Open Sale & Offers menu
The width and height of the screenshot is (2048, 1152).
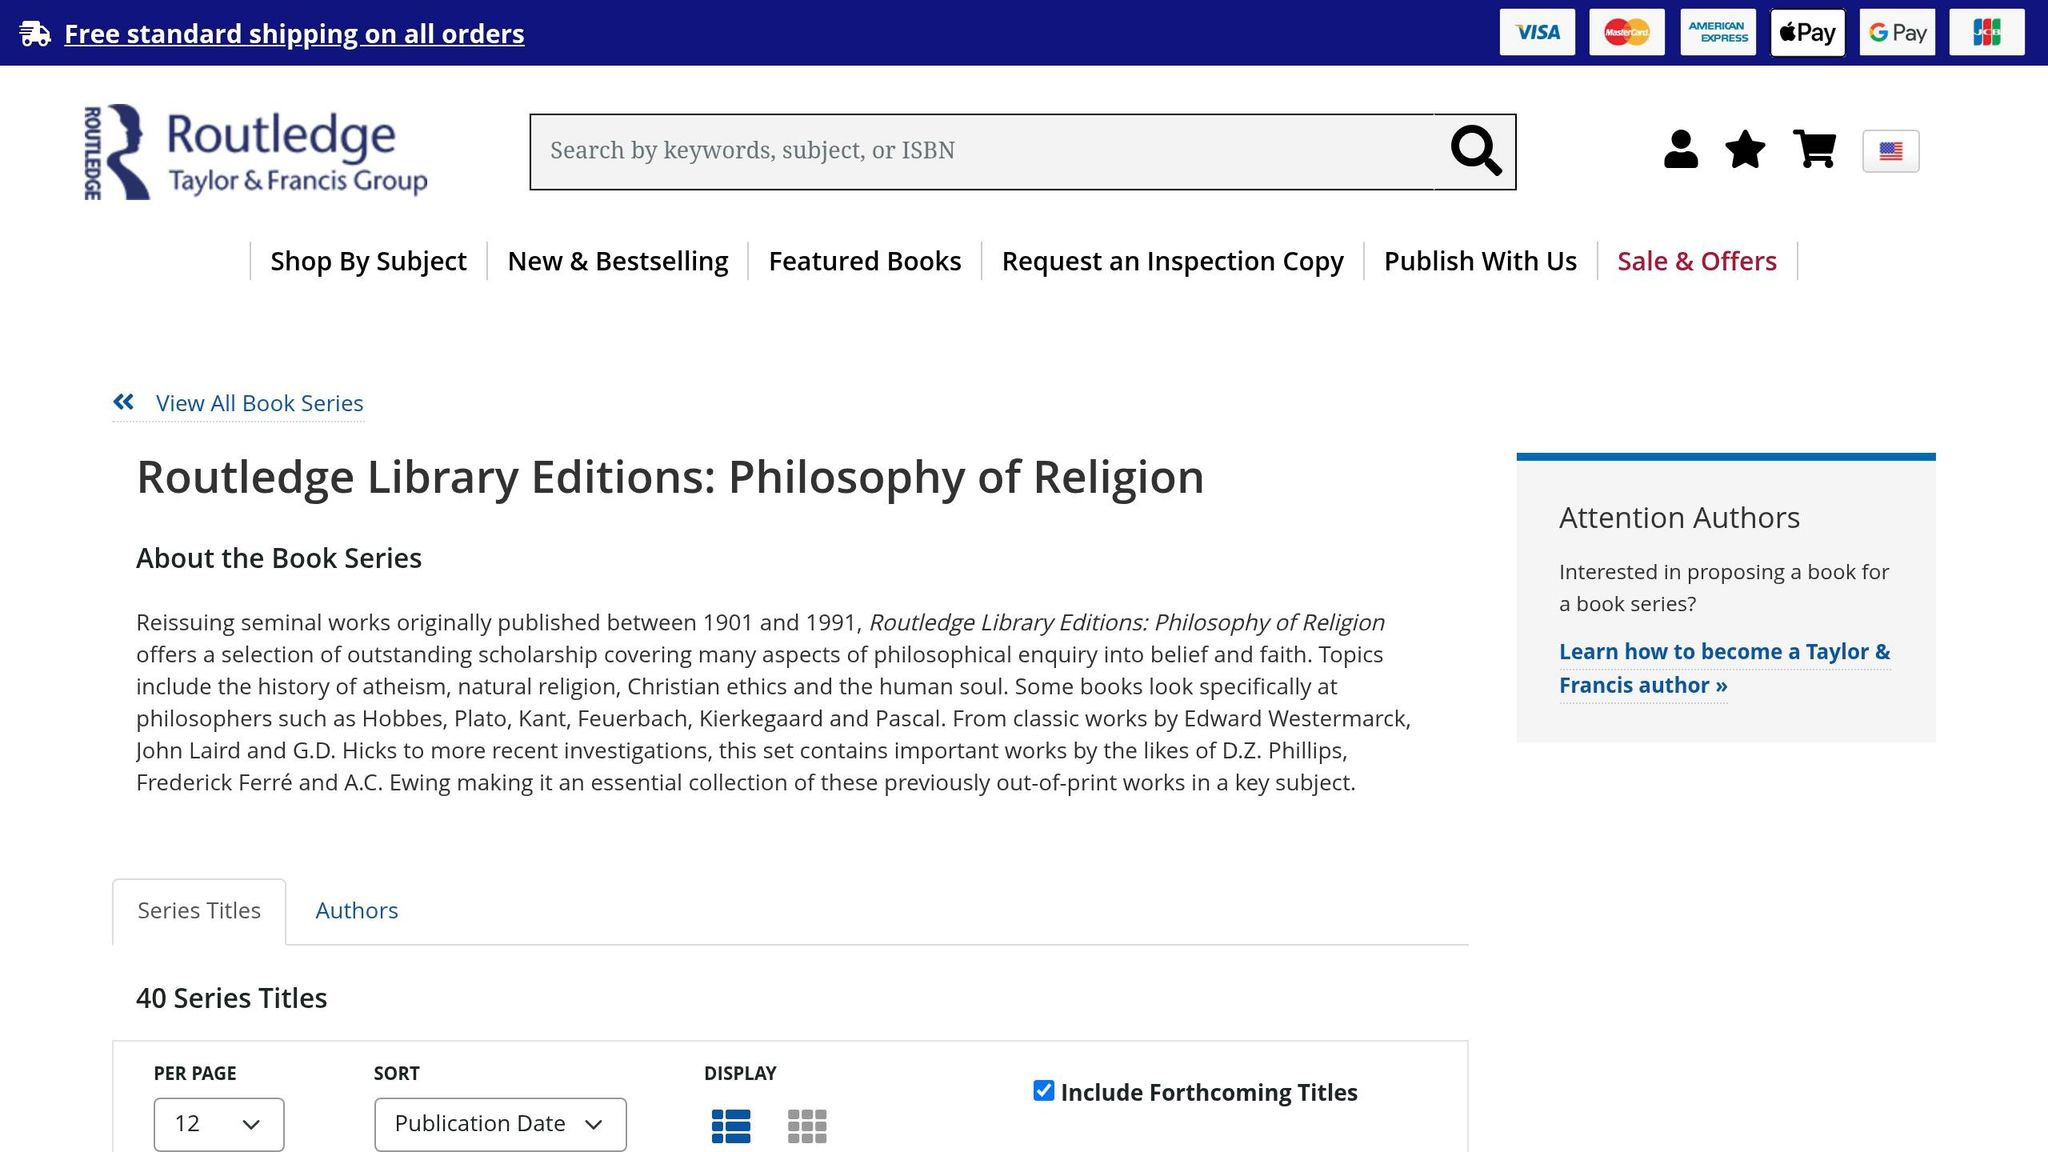point(1697,261)
